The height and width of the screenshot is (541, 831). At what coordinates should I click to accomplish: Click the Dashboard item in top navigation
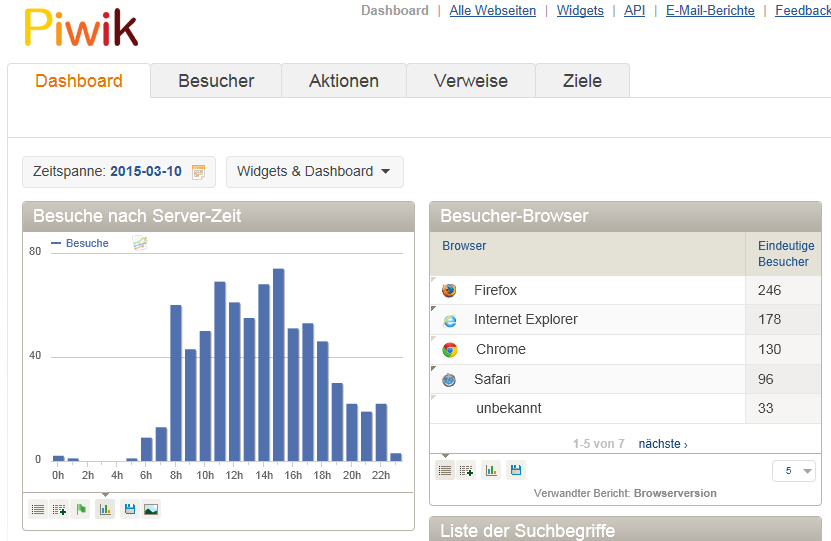point(395,11)
